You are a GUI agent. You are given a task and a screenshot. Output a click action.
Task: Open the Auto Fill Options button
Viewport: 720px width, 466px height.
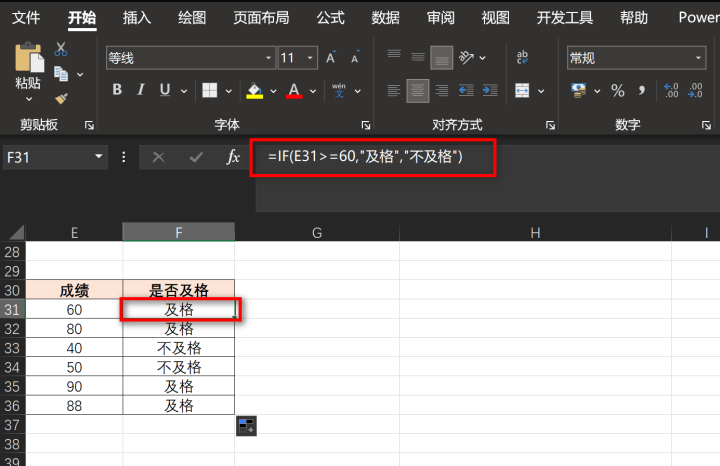(247, 426)
